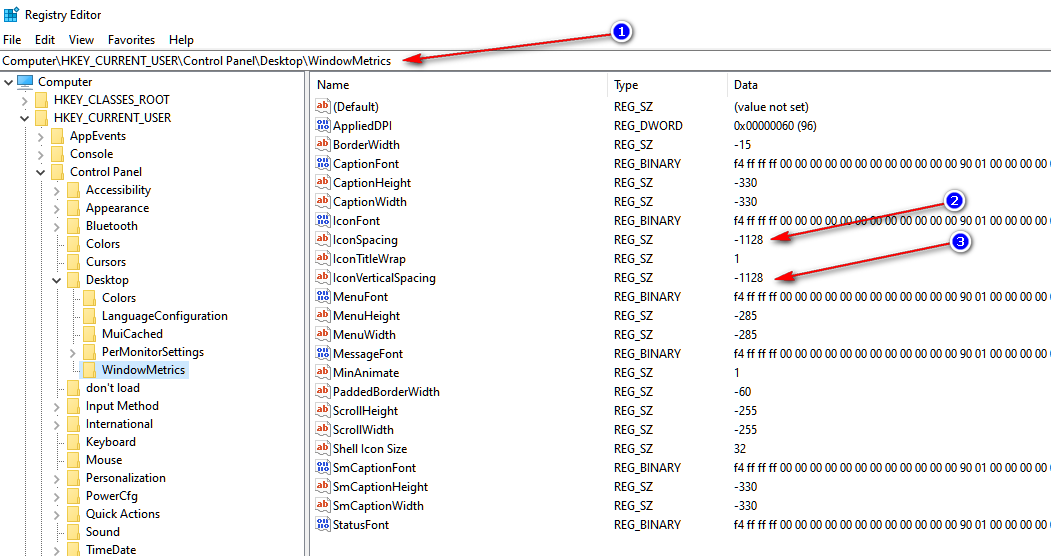Screen dimensions: 1051x556
Task: Select the Quick Actions key
Action: click(123, 514)
